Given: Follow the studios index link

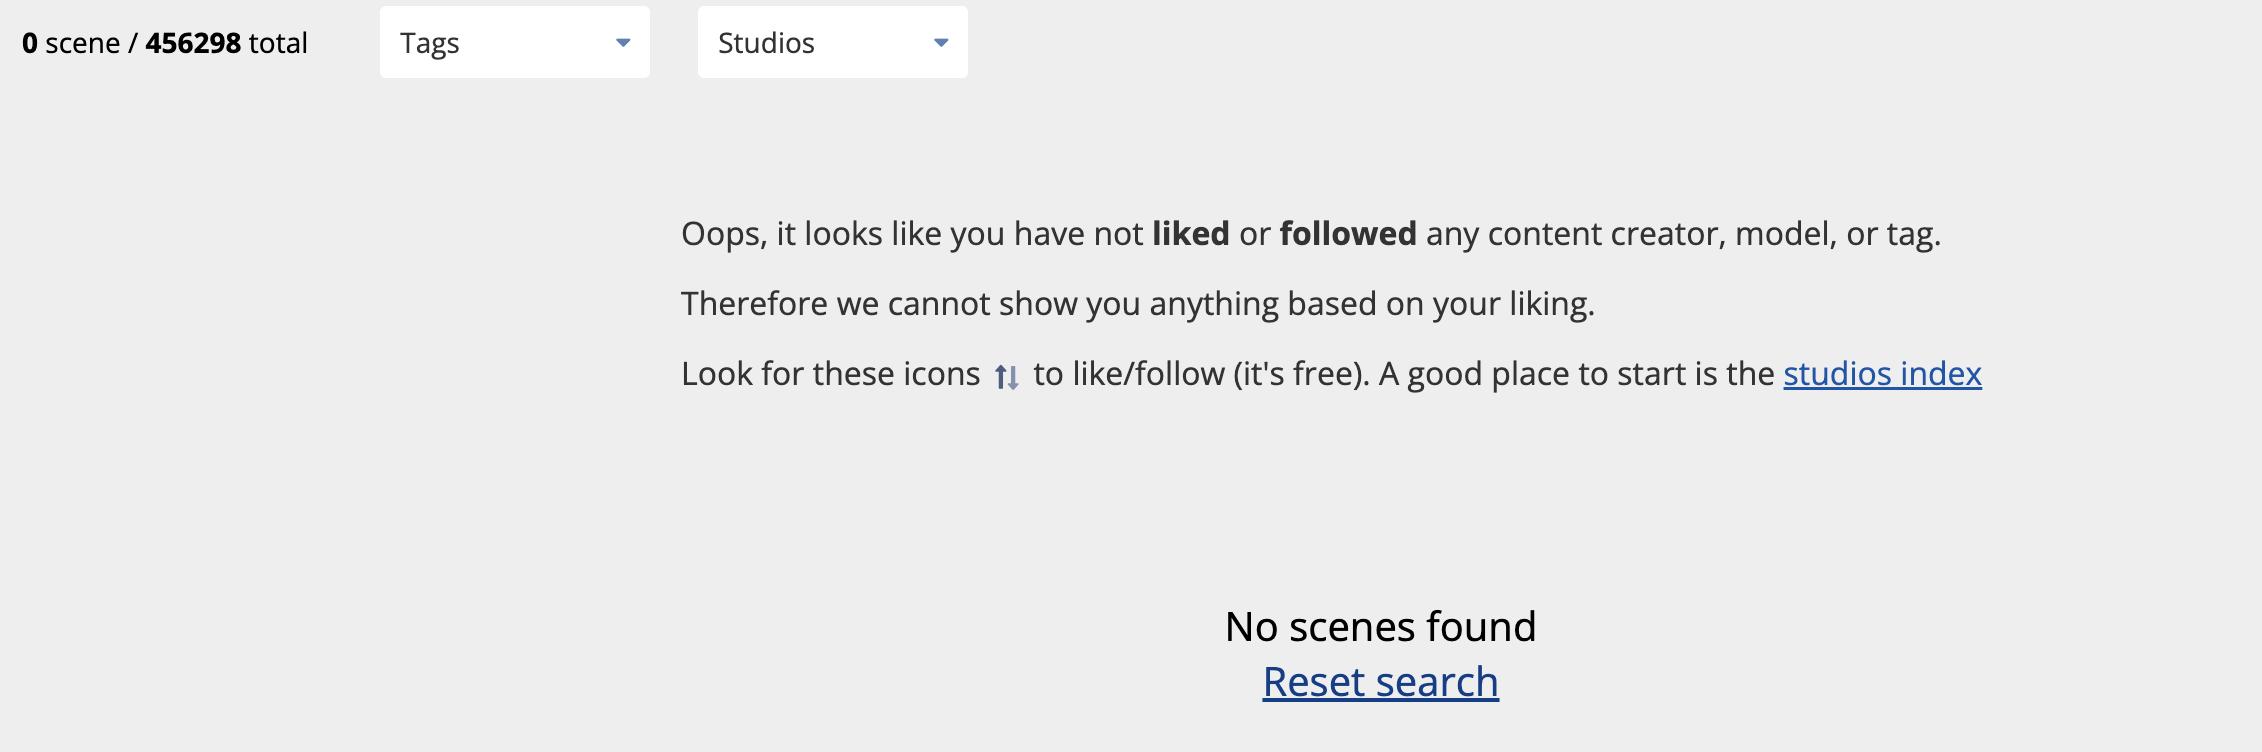Looking at the screenshot, I should click(x=1882, y=373).
